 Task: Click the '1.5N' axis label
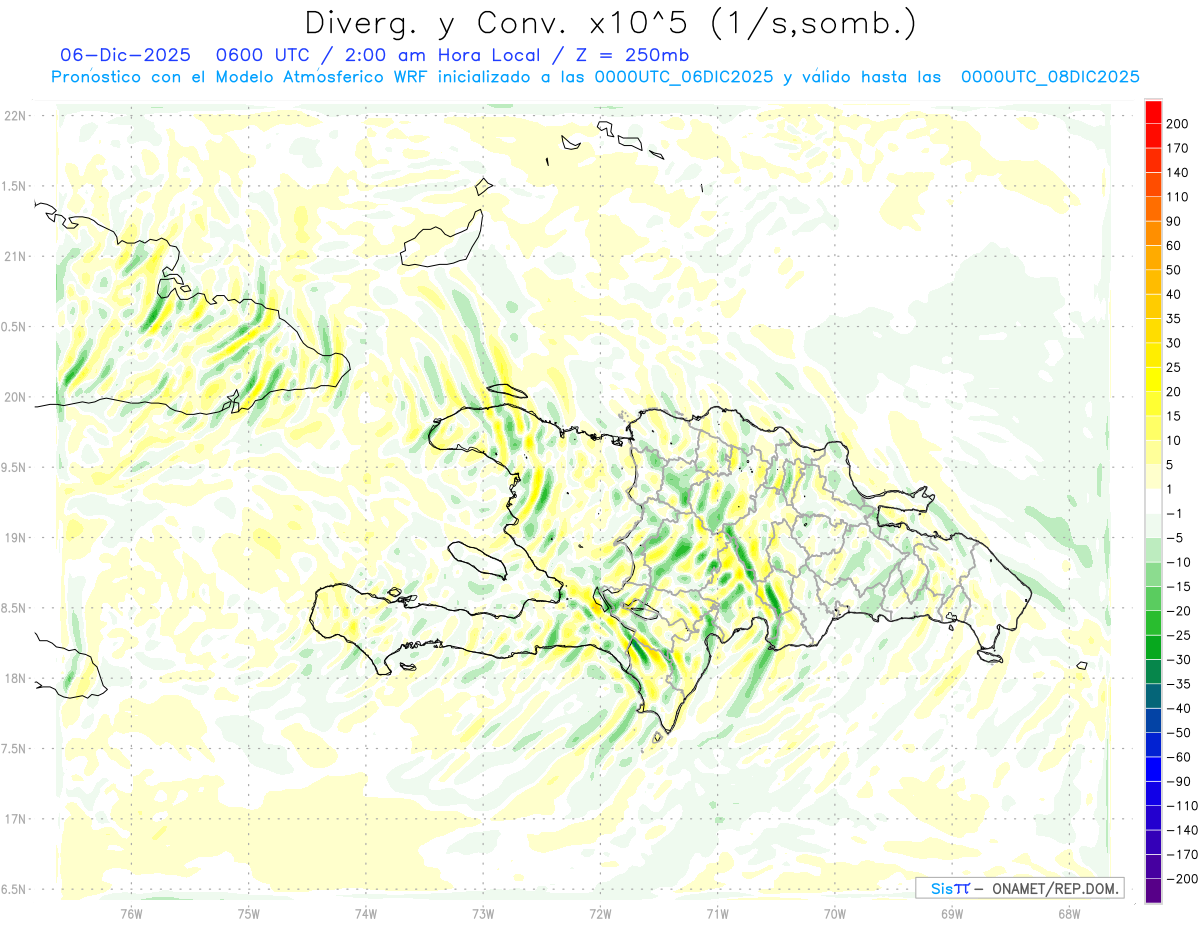[x=15, y=186]
